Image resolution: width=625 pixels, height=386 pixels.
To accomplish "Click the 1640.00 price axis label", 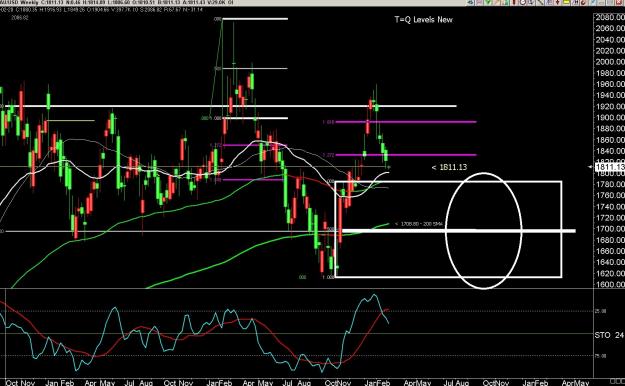I will (610, 262).
